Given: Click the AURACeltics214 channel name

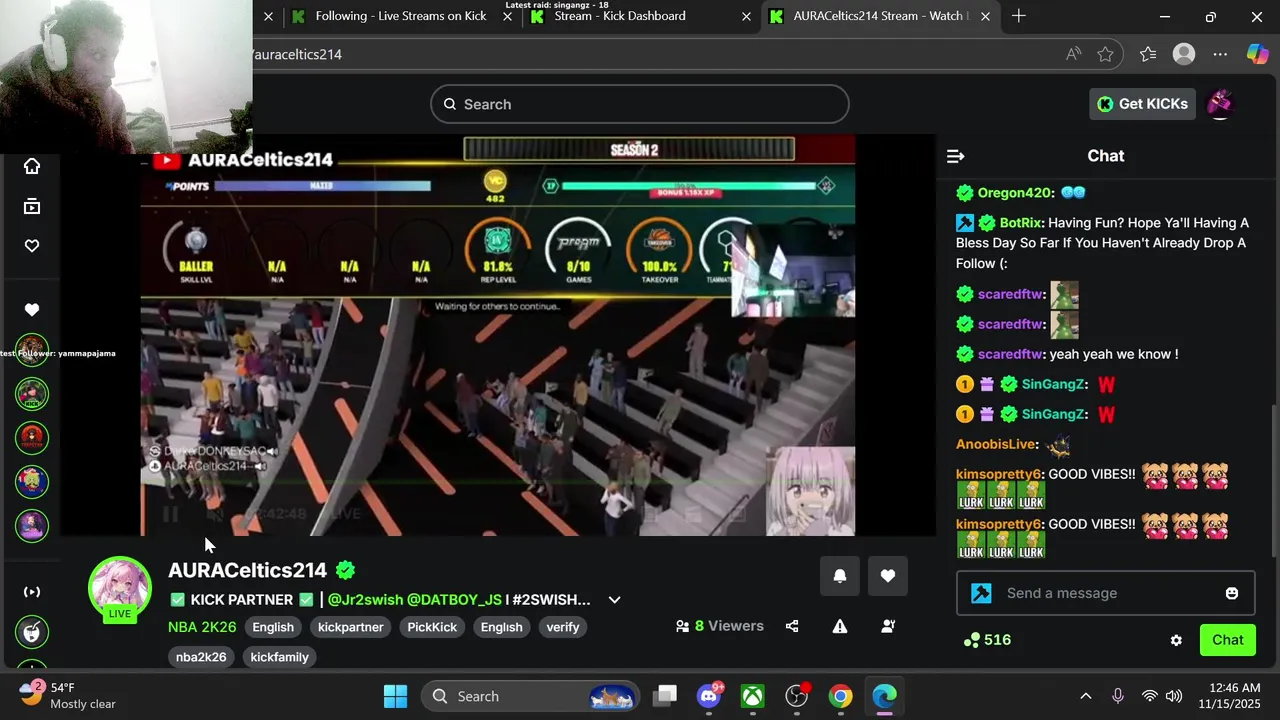Looking at the screenshot, I should tap(247, 570).
